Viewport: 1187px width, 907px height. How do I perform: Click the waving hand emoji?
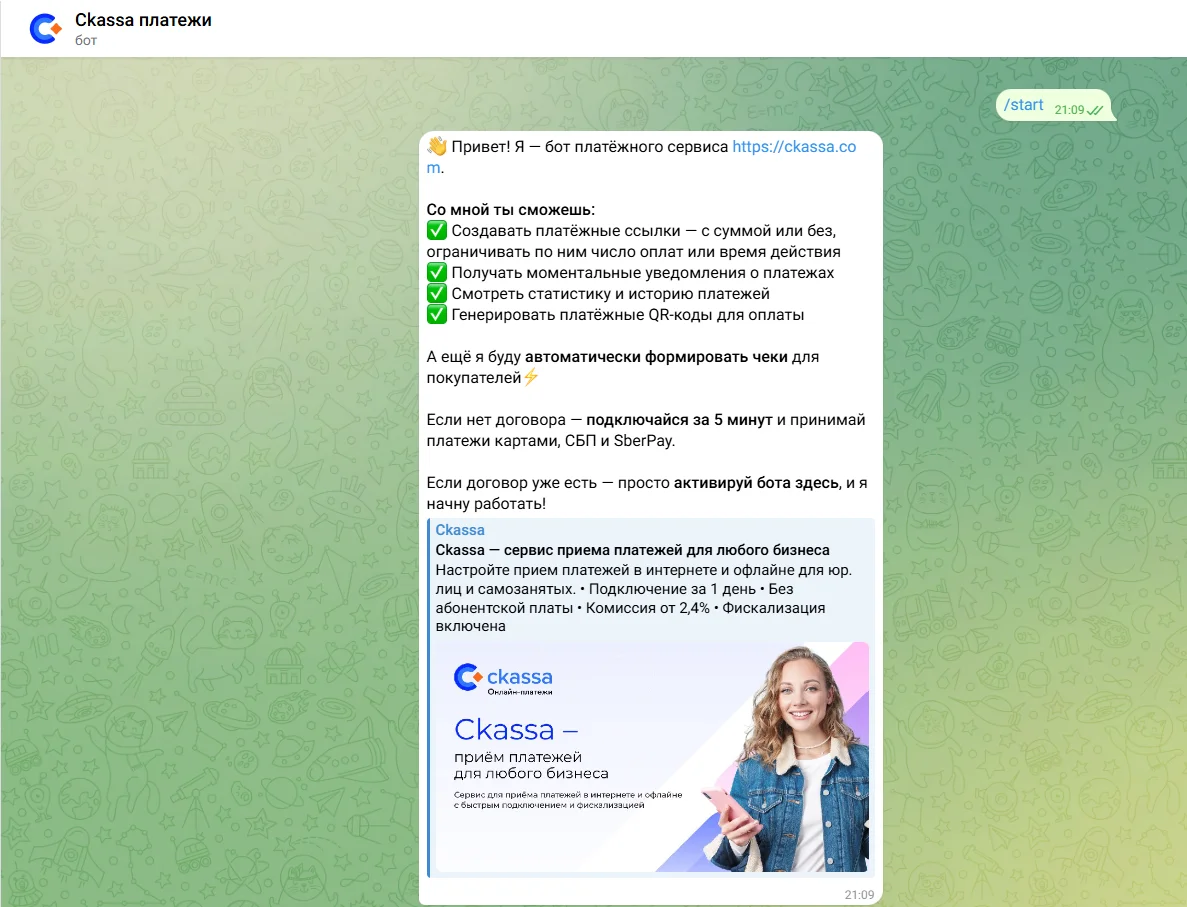tap(437, 146)
